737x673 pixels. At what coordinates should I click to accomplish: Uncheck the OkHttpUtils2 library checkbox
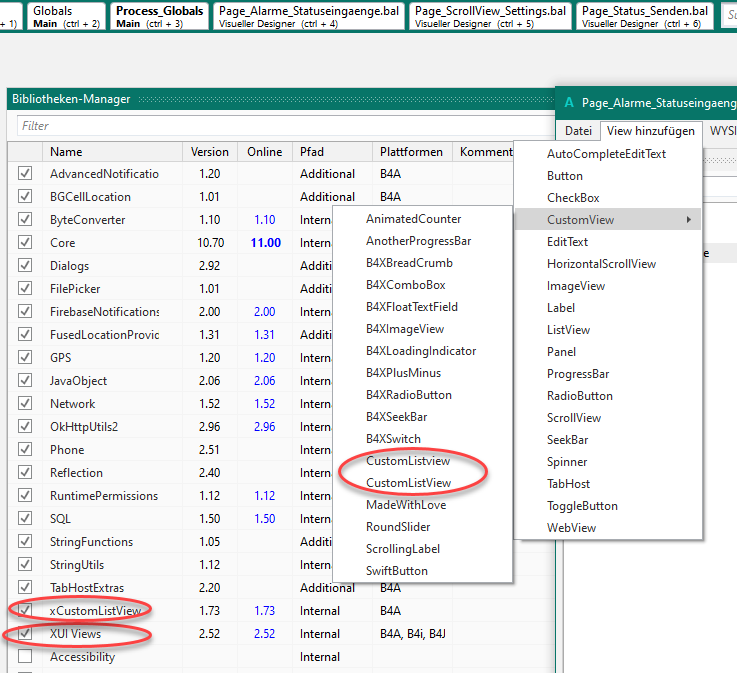click(25, 426)
